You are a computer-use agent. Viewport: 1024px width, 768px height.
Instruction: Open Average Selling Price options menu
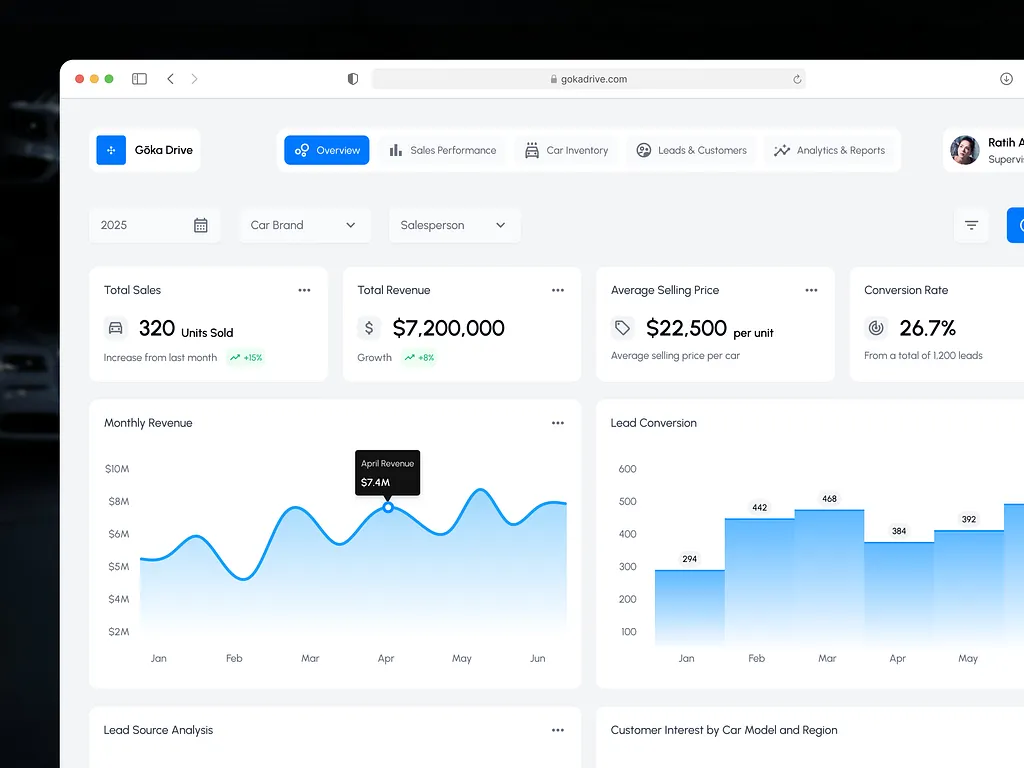click(811, 290)
